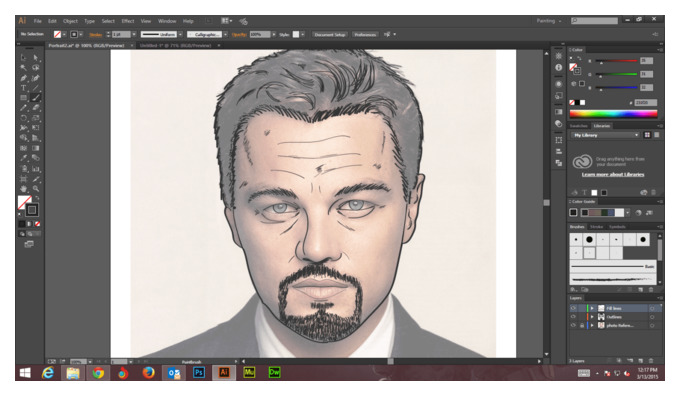680x396 pixels.
Task: Select the Rectangle tool
Action: click(x=23, y=98)
